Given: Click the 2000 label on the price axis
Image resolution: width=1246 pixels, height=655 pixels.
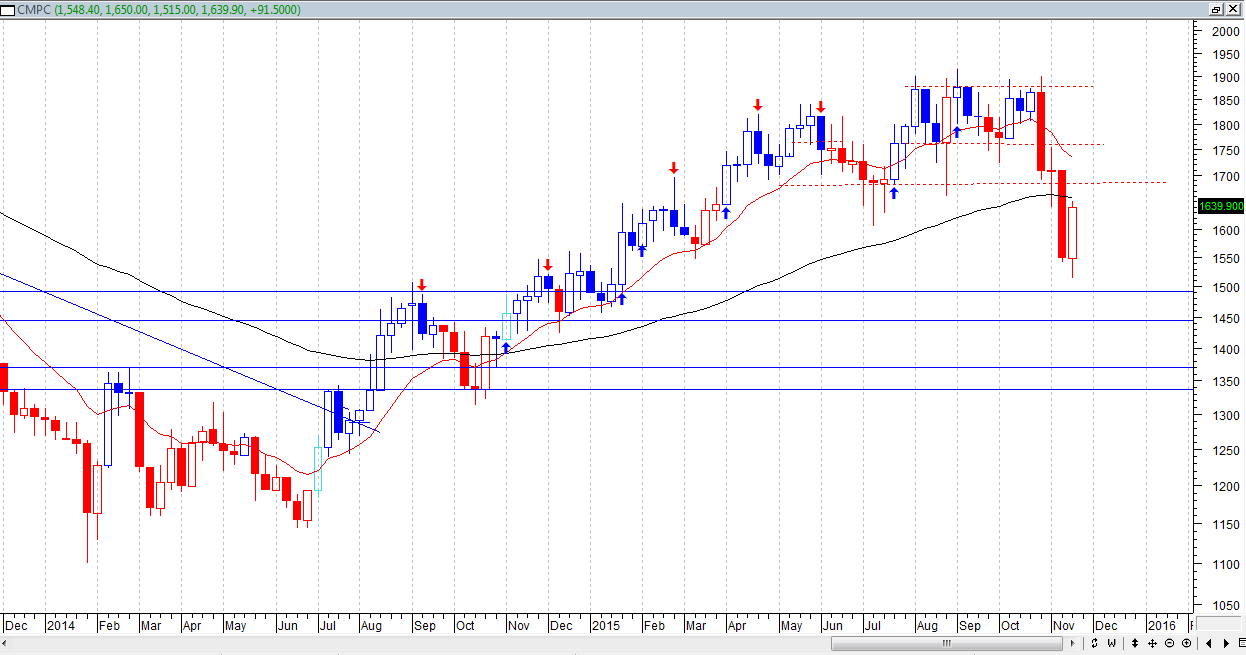Looking at the screenshot, I should (x=1225, y=31).
